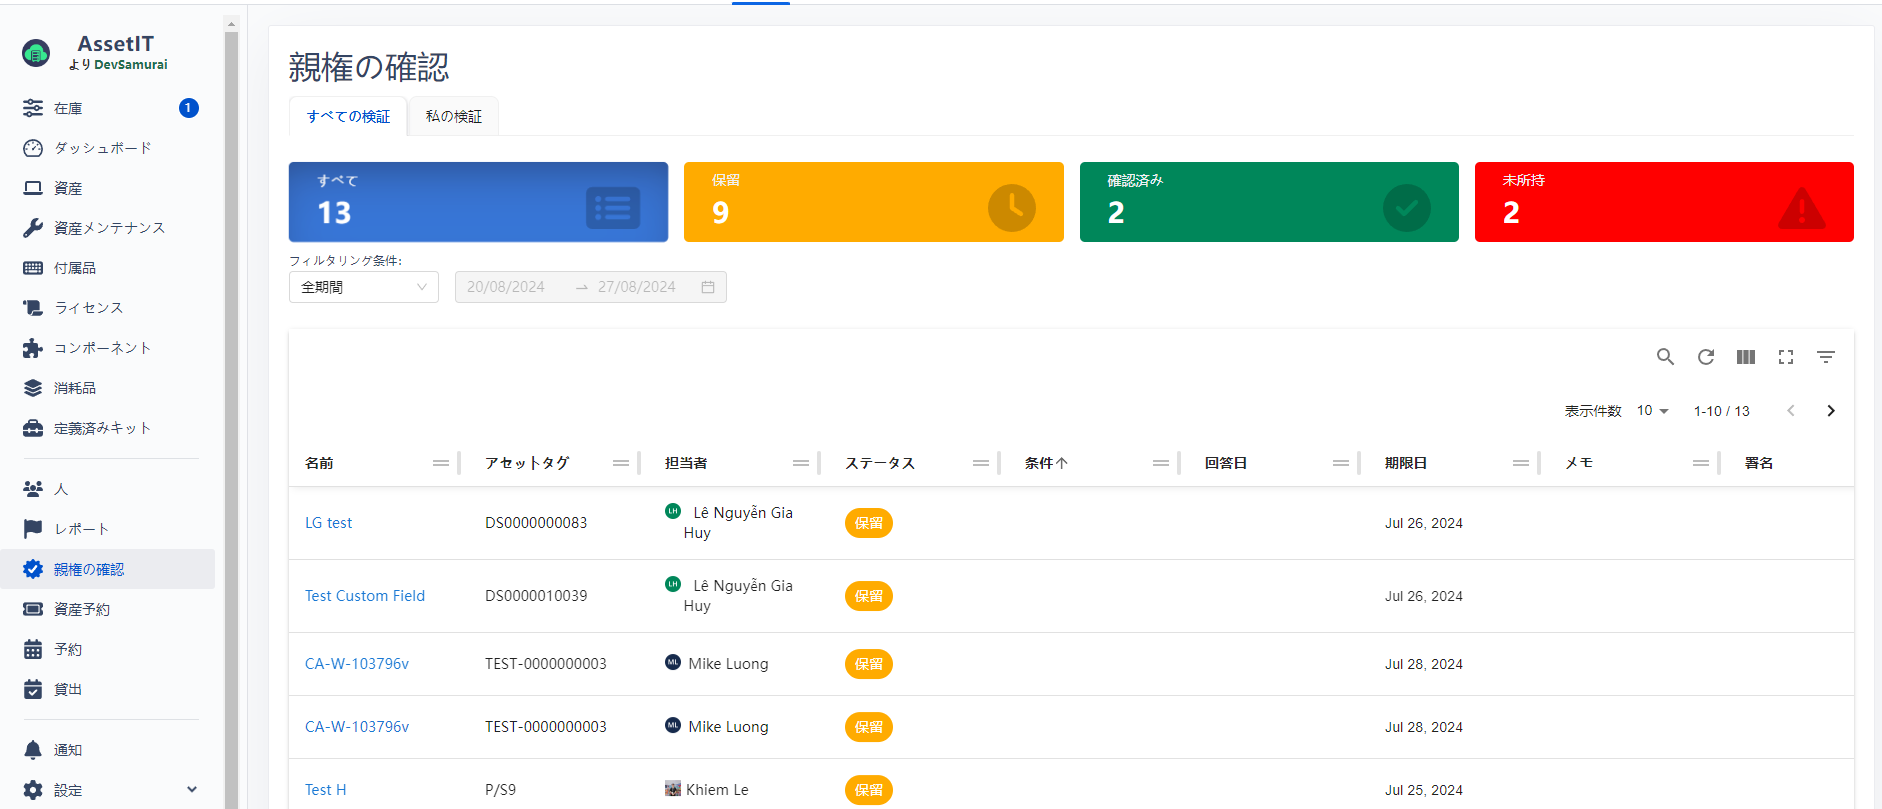Open the table filter list icon
The width and height of the screenshot is (1882, 809).
coord(1826,357)
